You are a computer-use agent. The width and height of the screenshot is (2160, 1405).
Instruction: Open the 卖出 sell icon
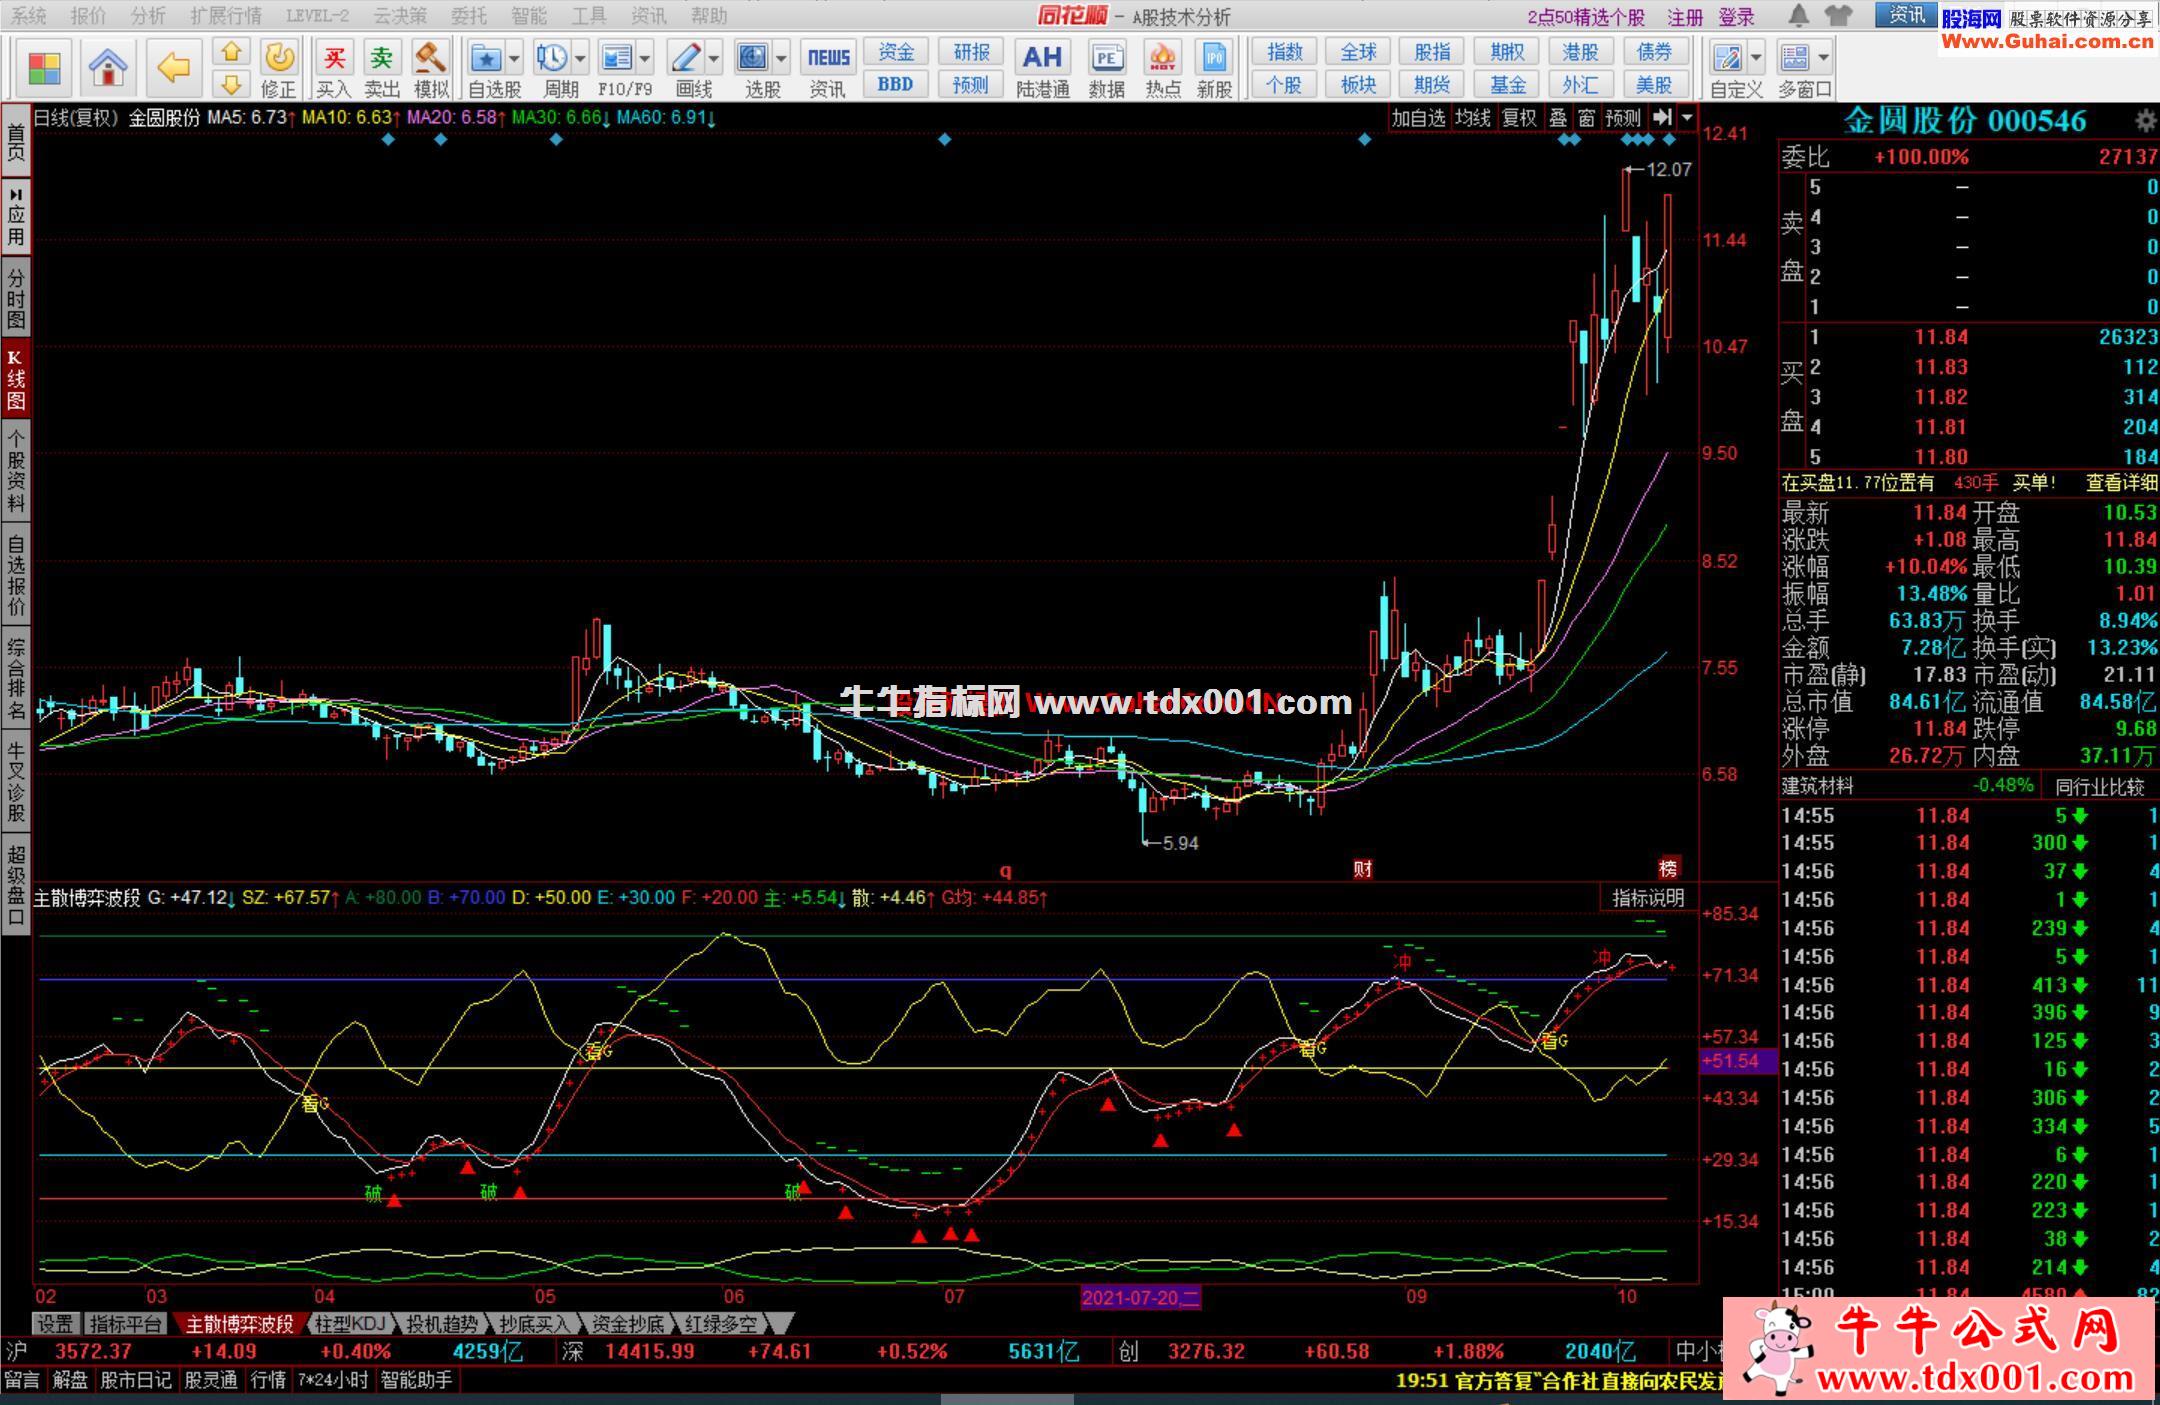382,58
